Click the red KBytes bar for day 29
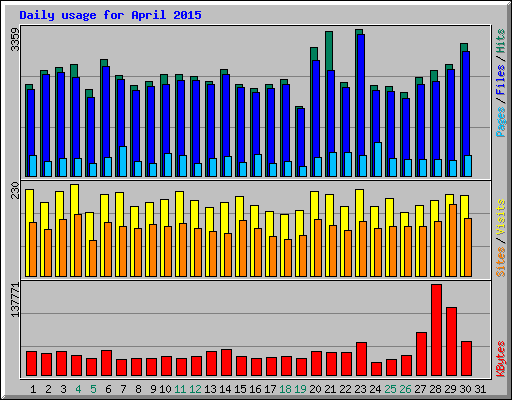This screenshot has height=400, width=512. (x=451, y=342)
